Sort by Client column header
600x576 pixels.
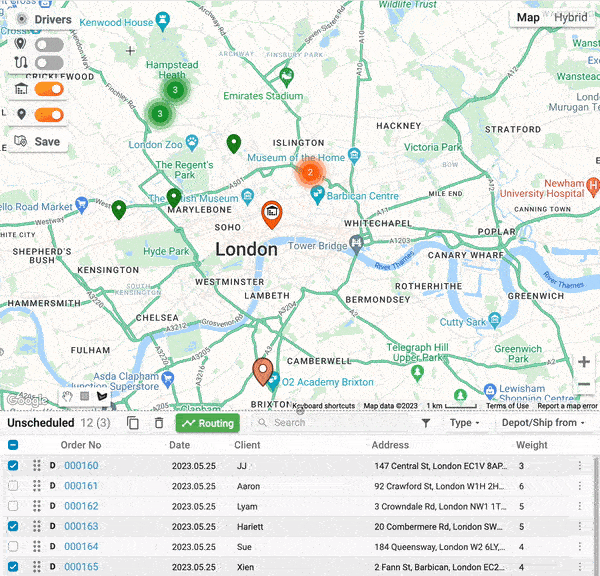(x=247, y=445)
